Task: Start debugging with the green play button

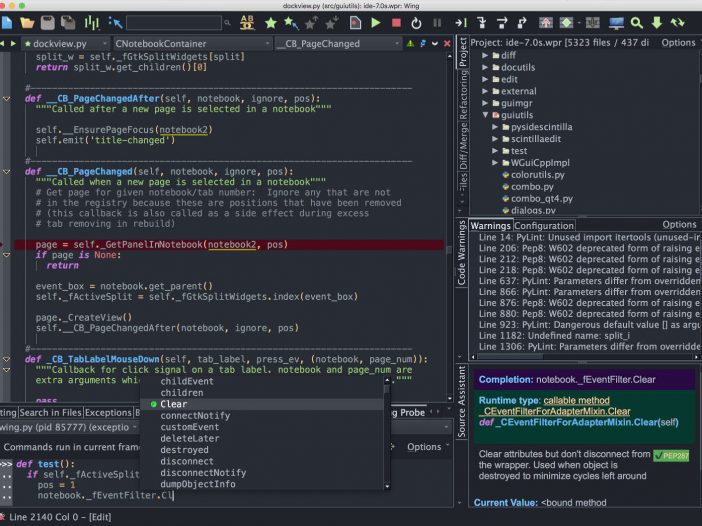Action: (376, 22)
